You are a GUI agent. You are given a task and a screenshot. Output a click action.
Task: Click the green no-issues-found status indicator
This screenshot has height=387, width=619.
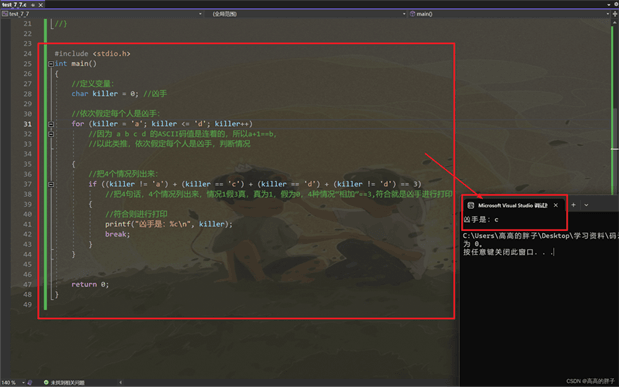point(64,382)
